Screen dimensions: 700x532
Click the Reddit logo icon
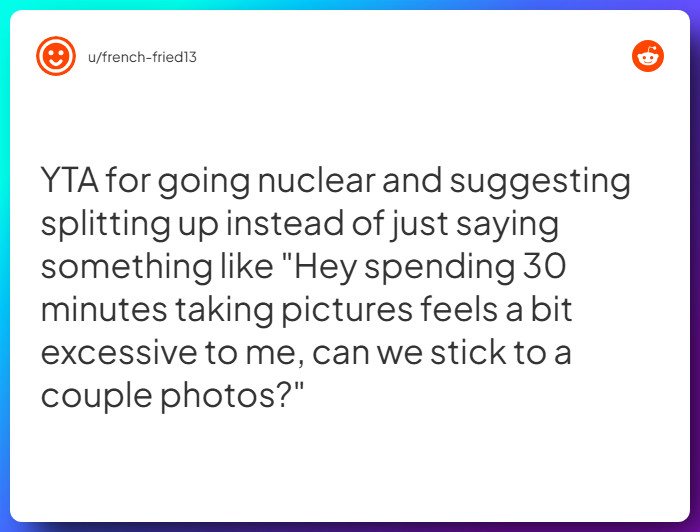tap(648, 57)
